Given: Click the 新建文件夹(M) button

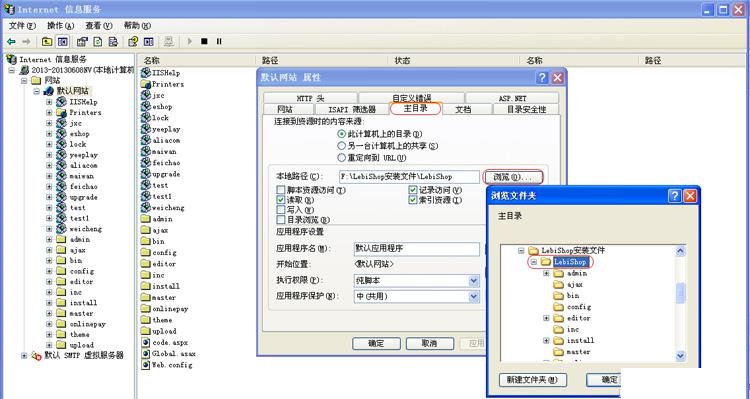Looking at the screenshot, I should tap(532, 379).
